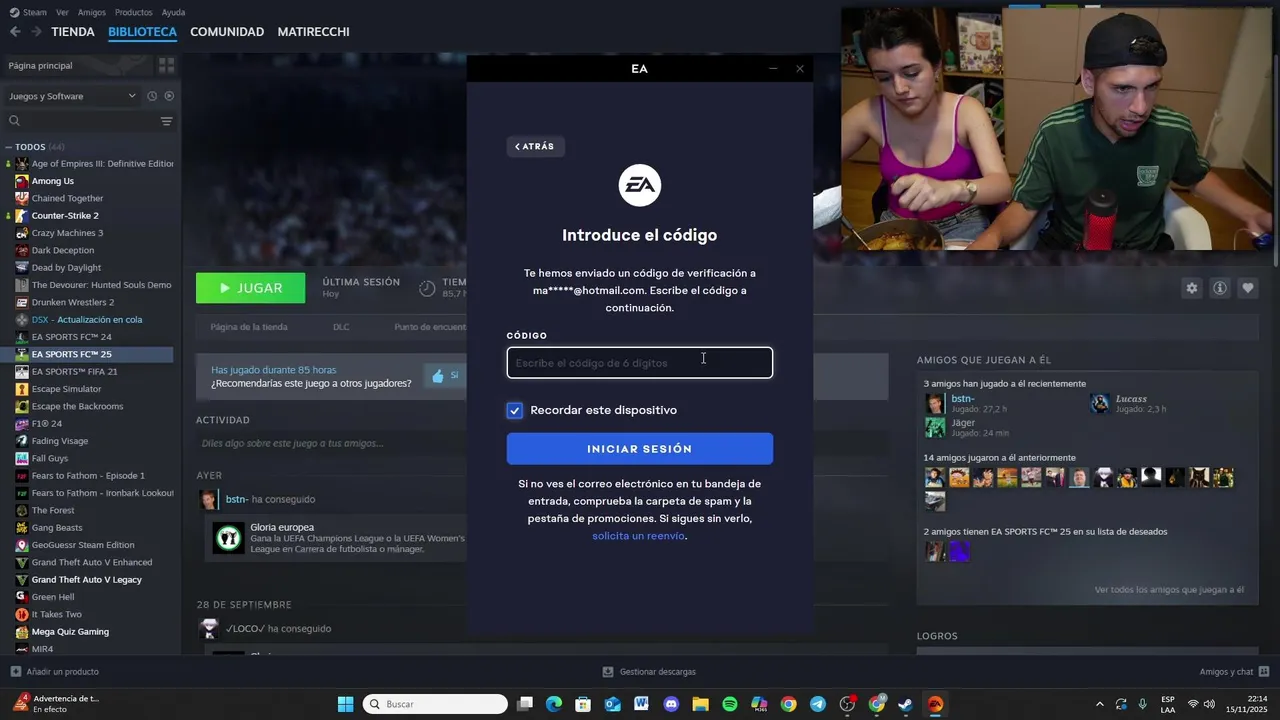Viewport: 1280px width, 720px height.
Task: Open game settings gear icon
Action: point(1192,288)
